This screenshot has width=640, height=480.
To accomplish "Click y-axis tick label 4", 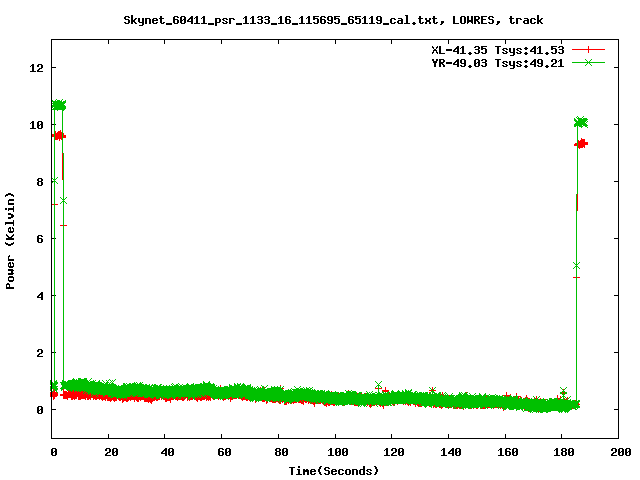I will tap(40, 296).
